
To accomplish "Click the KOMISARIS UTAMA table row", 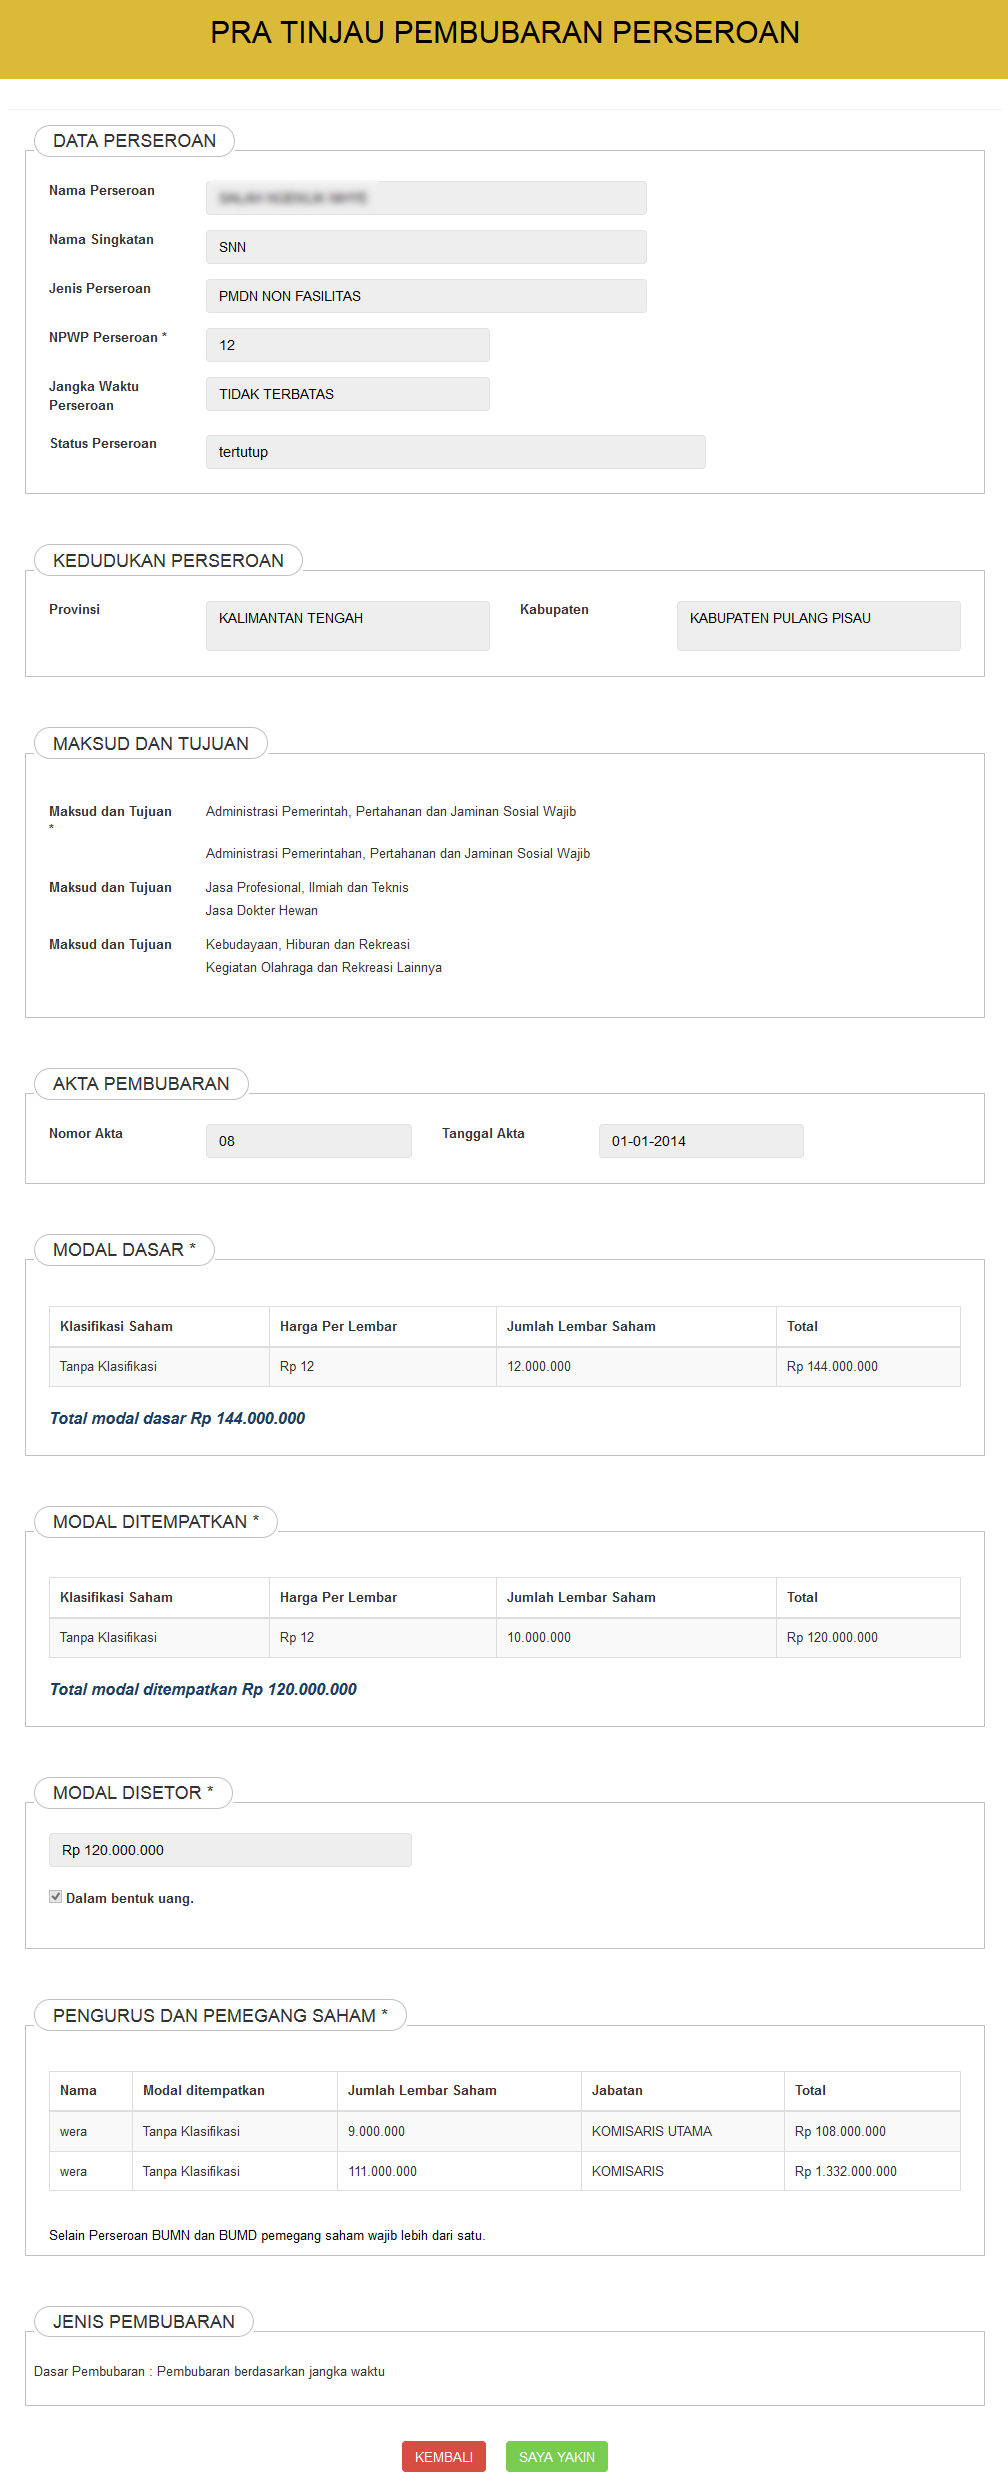I will [x=504, y=2131].
